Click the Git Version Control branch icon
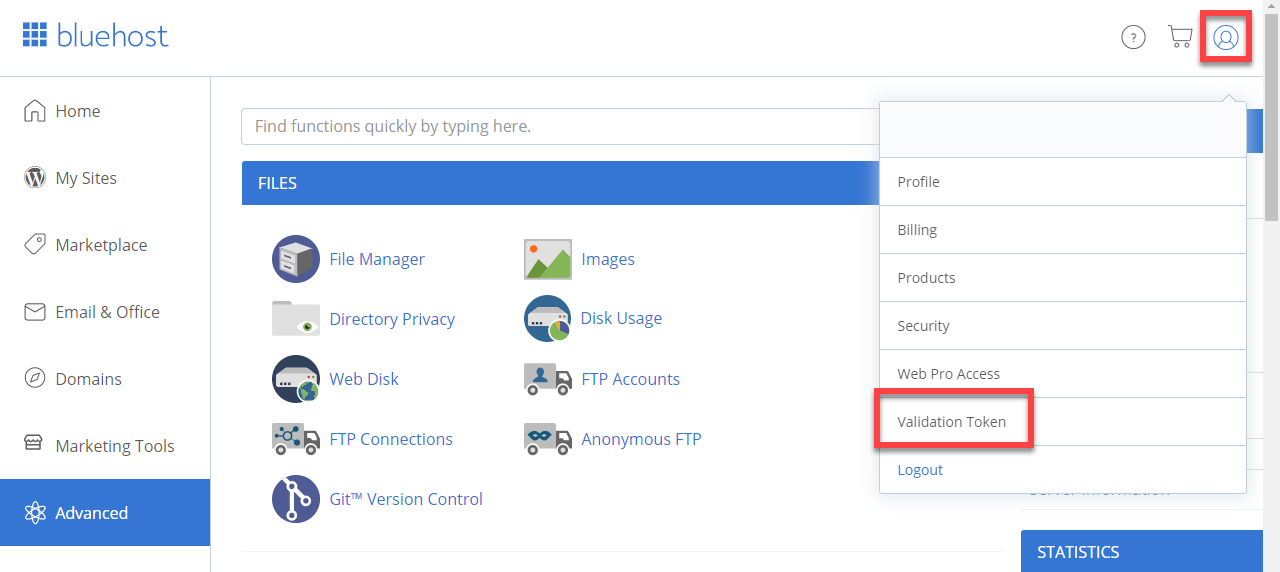The height and width of the screenshot is (572, 1280). click(x=296, y=499)
